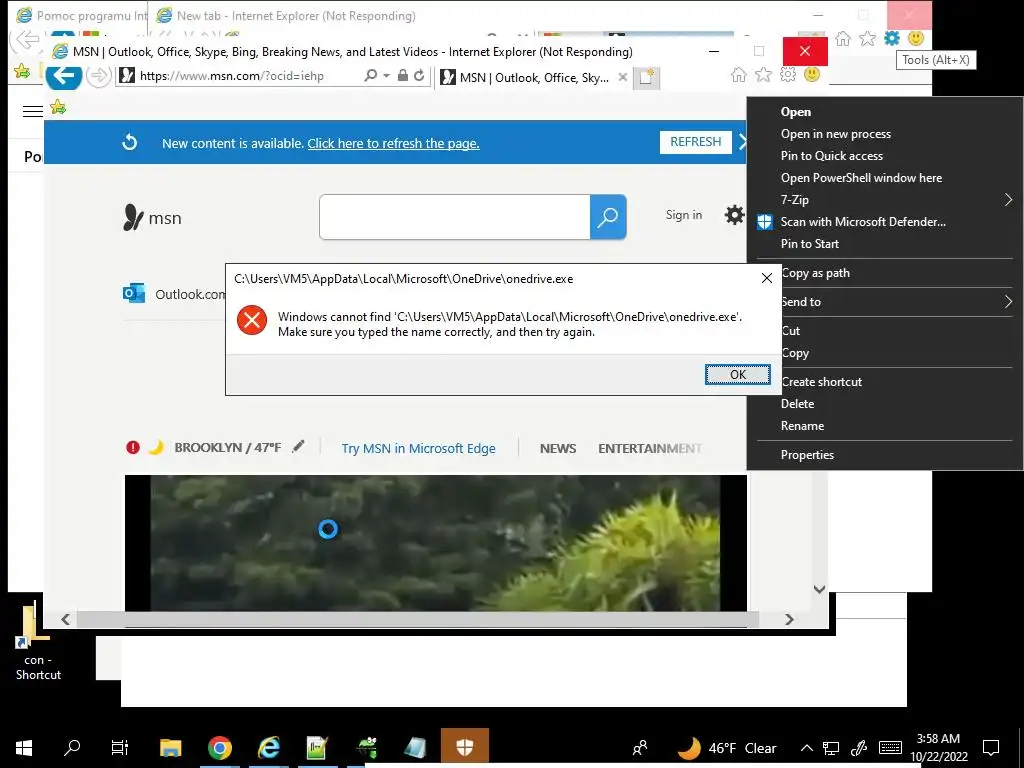Click the arrow right of REFRESH banner

tap(742, 142)
